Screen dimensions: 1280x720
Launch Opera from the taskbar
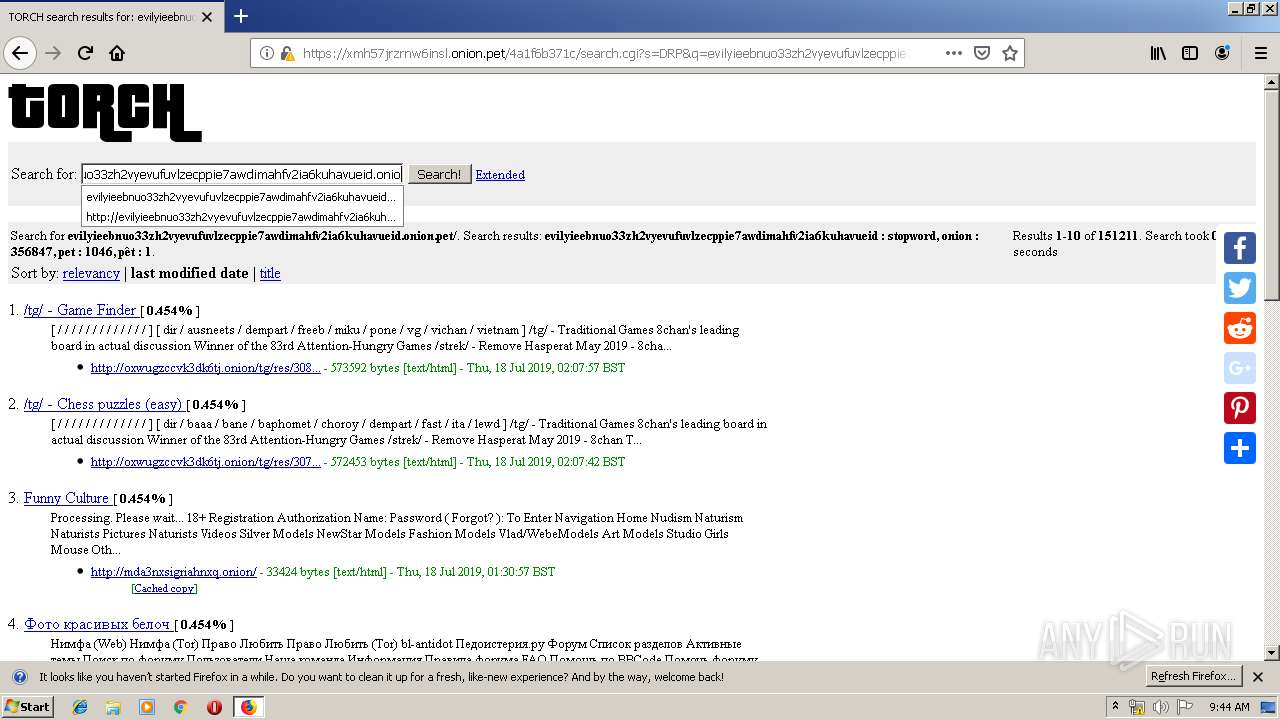(x=214, y=707)
